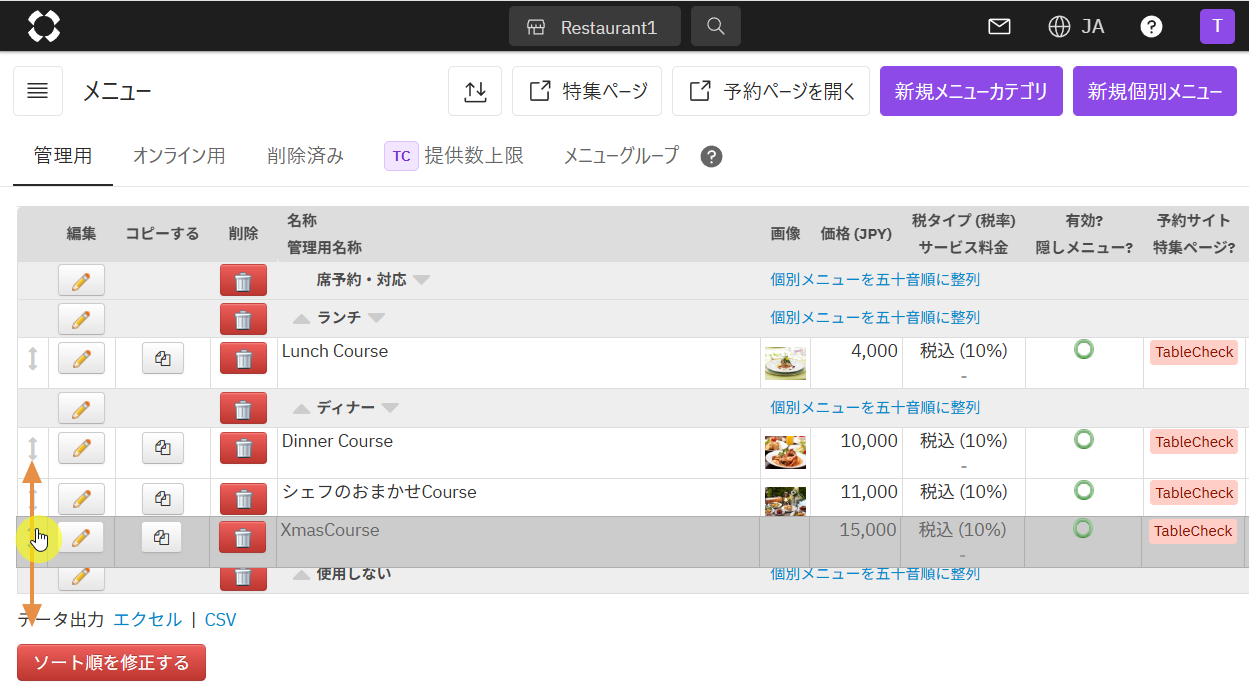Toggle シェフのおまかせCourse enabled circle
The height and width of the screenshot is (699, 1249).
pyautogui.click(x=1083, y=490)
